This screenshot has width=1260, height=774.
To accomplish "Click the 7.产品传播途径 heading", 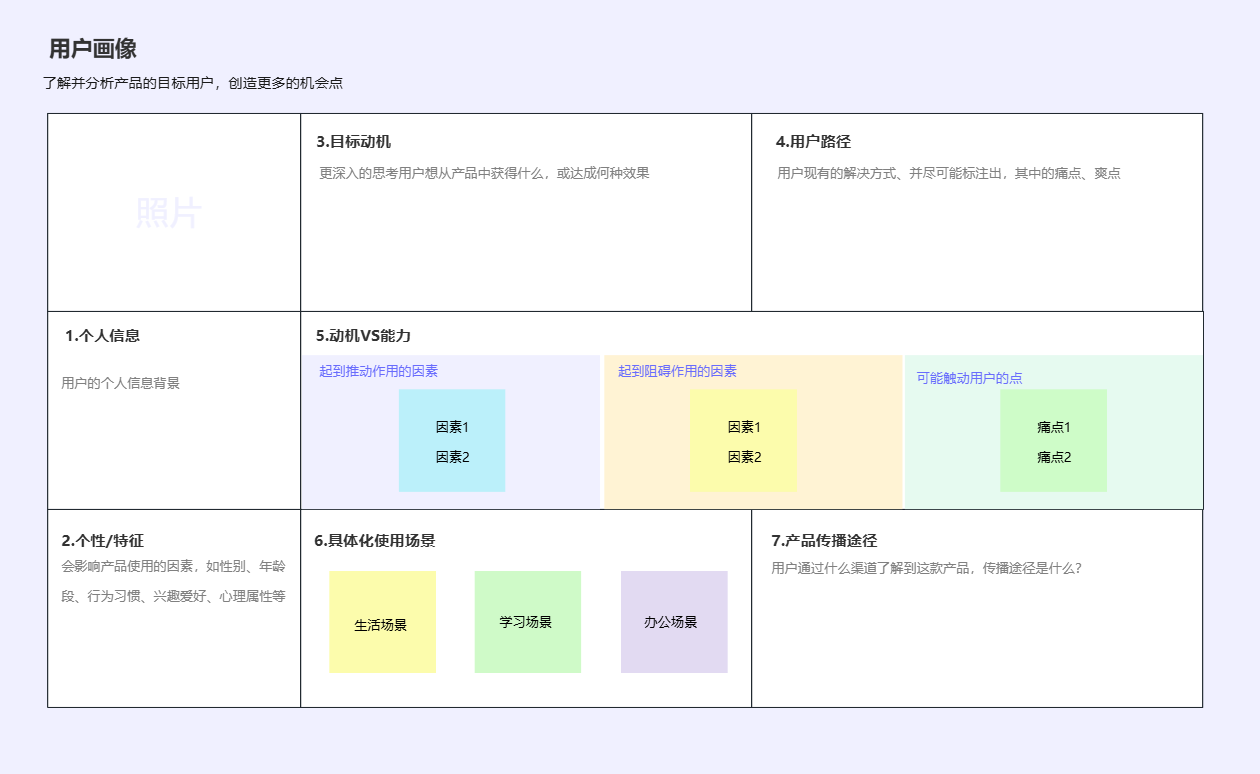I will pyautogui.click(x=824, y=541).
